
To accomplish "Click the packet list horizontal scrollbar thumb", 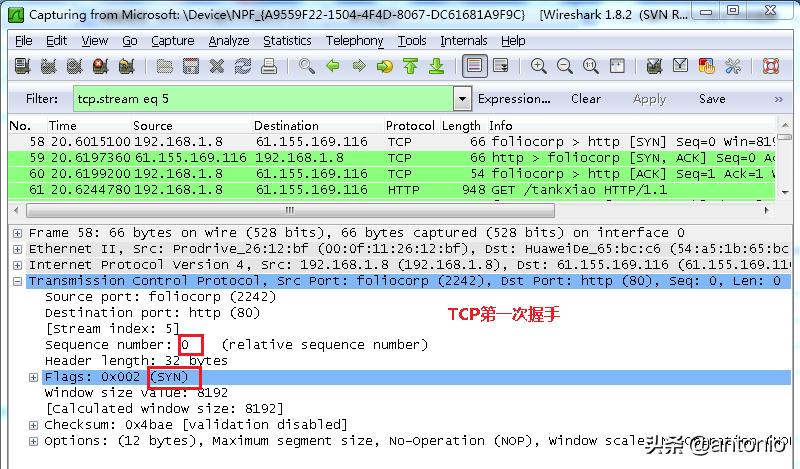I will point(290,210).
